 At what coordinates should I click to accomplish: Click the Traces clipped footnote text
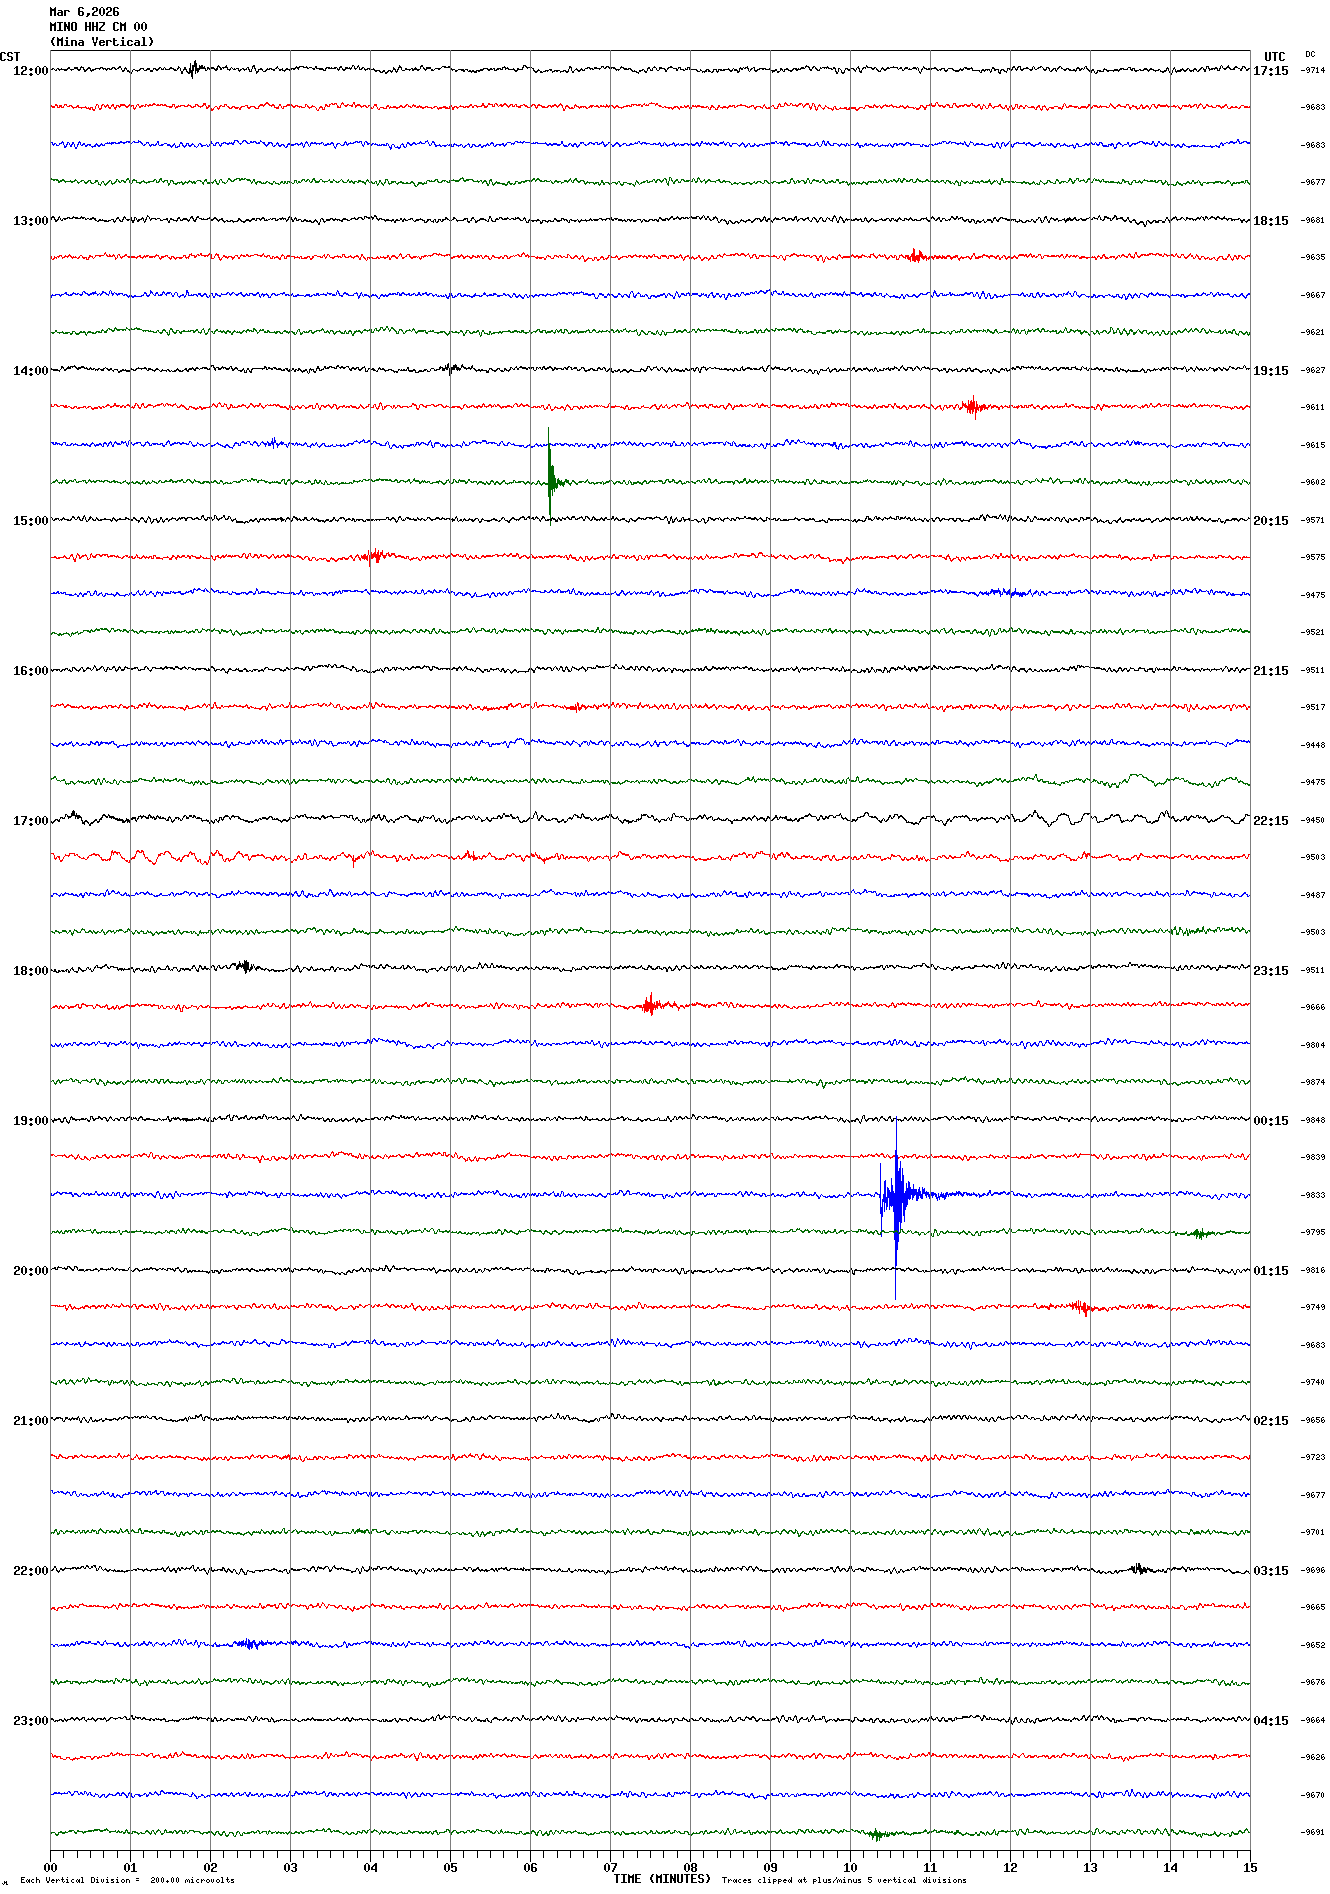[x=844, y=1880]
